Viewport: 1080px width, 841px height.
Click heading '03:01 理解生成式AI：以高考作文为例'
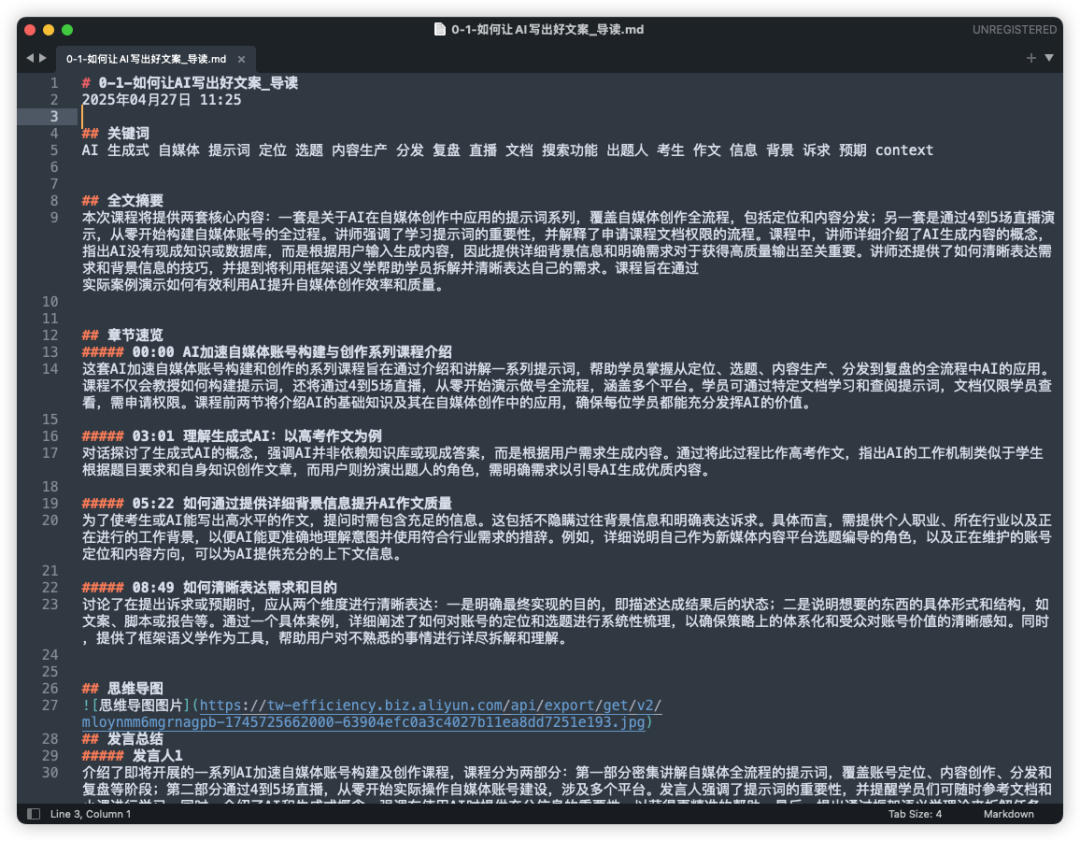click(x=257, y=436)
